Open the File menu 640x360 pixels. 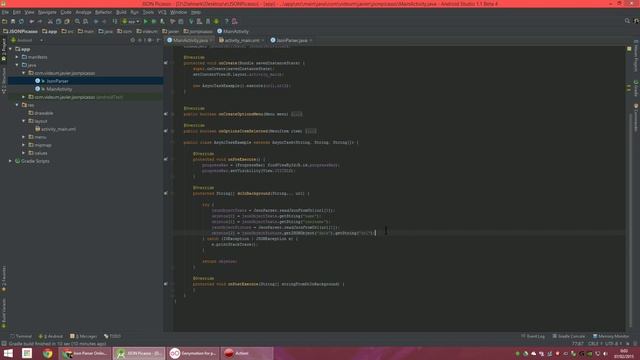click(5, 12)
